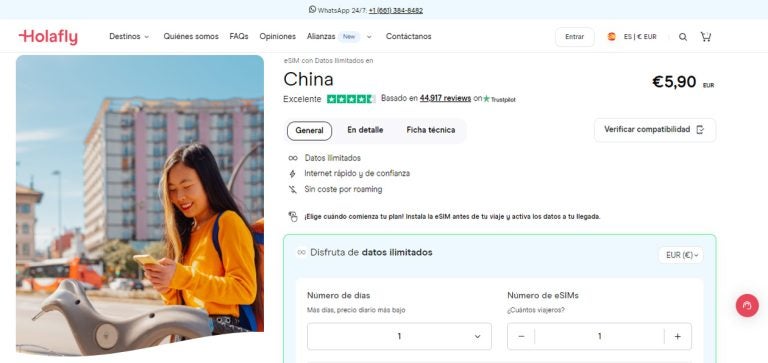Click the WhatsApp icon in top banner
Viewport: 768px width, 363px height.
[312, 9]
